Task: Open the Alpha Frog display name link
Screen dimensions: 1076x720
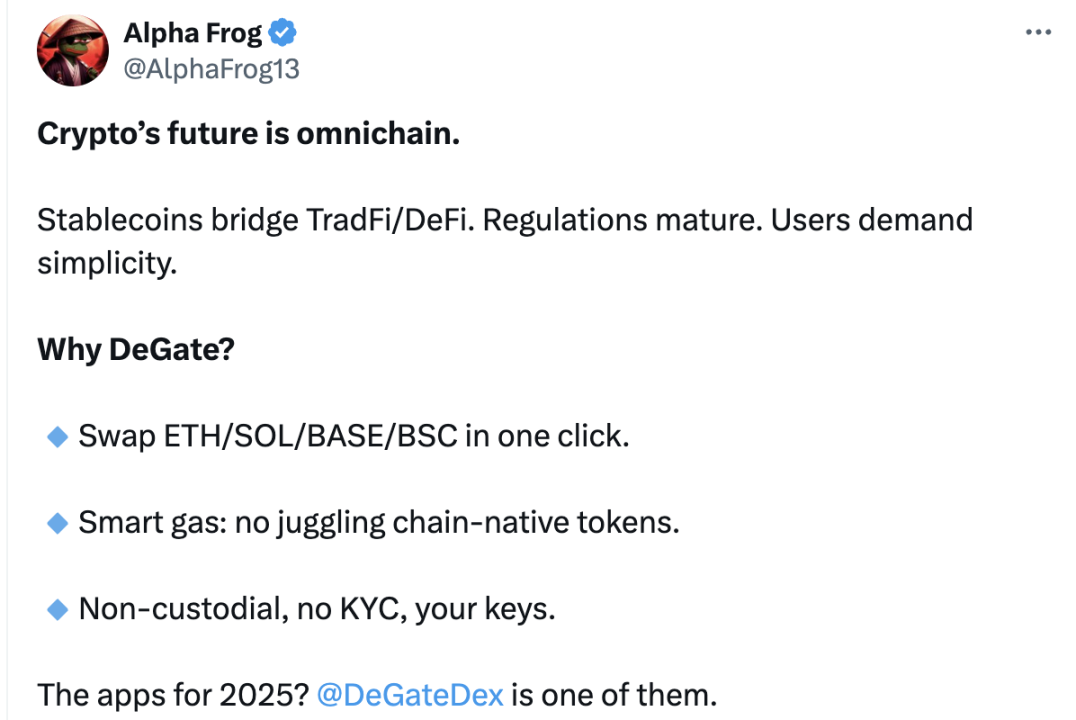Action: pos(193,32)
